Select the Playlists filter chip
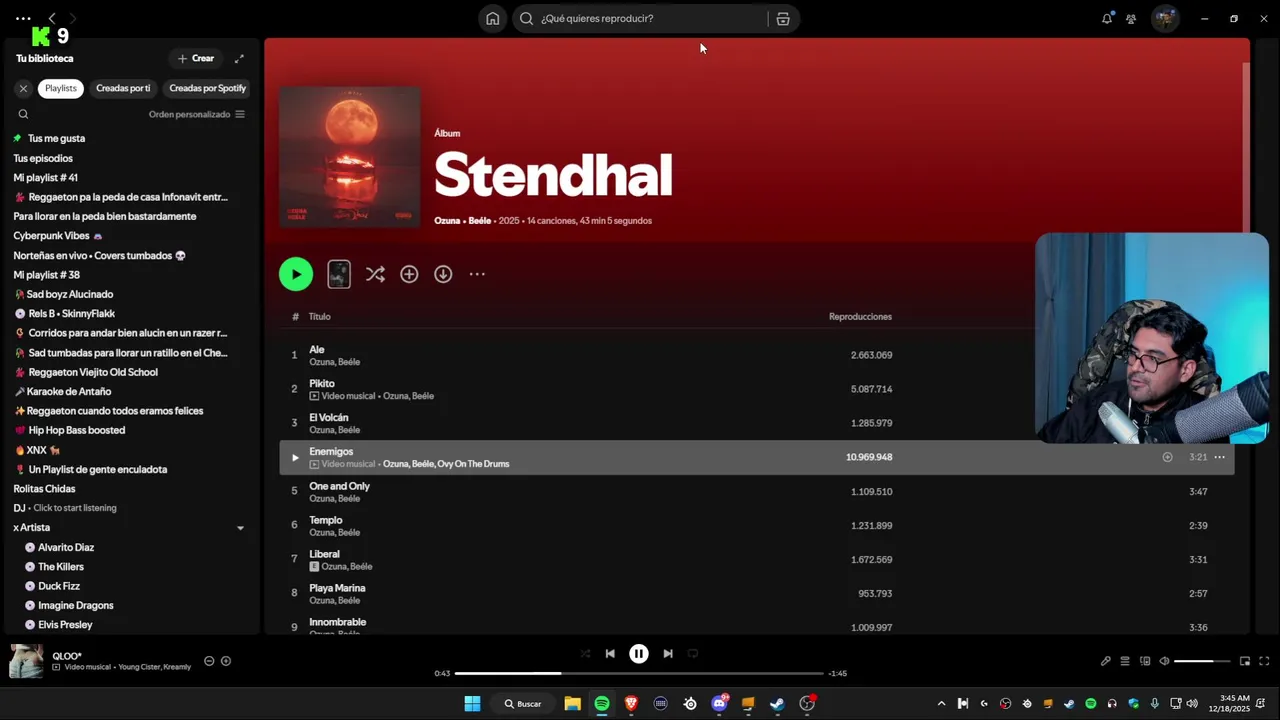 pos(60,88)
